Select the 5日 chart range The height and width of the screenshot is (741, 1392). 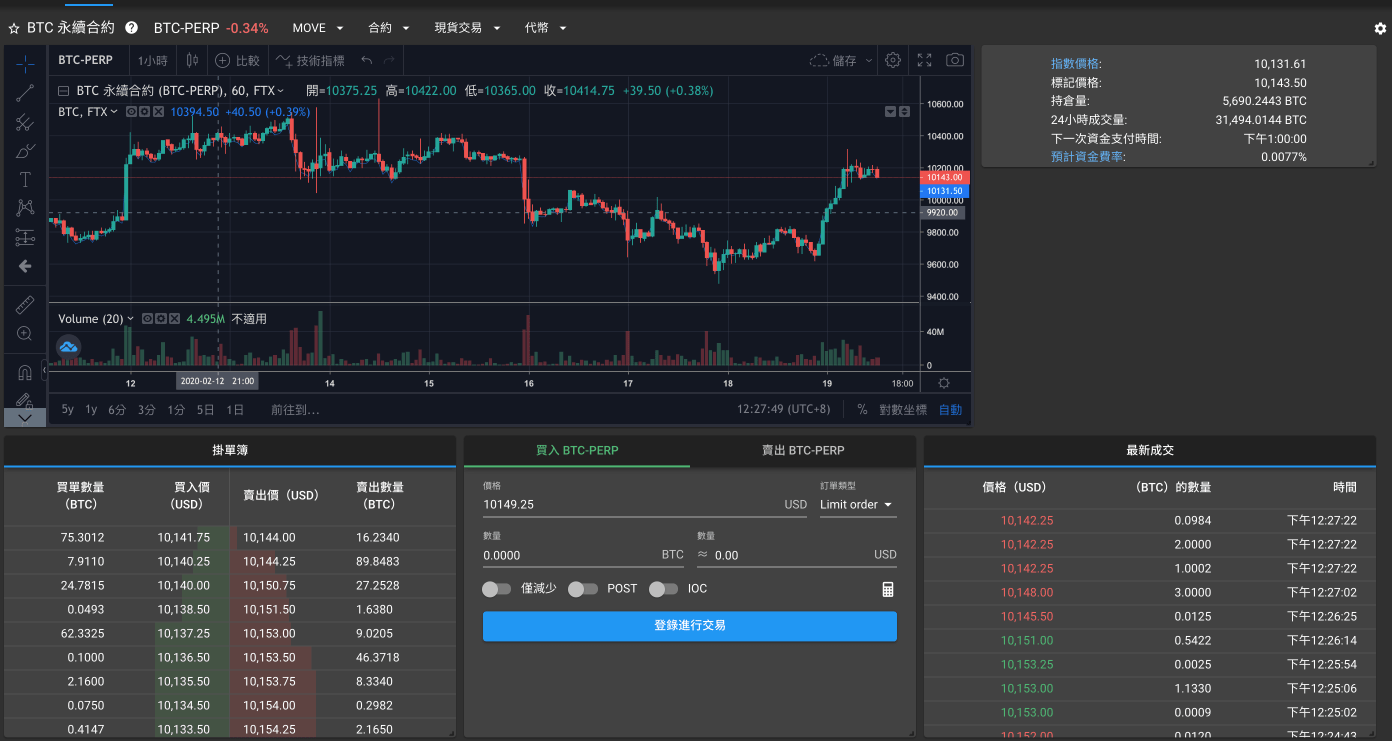[x=205, y=410]
